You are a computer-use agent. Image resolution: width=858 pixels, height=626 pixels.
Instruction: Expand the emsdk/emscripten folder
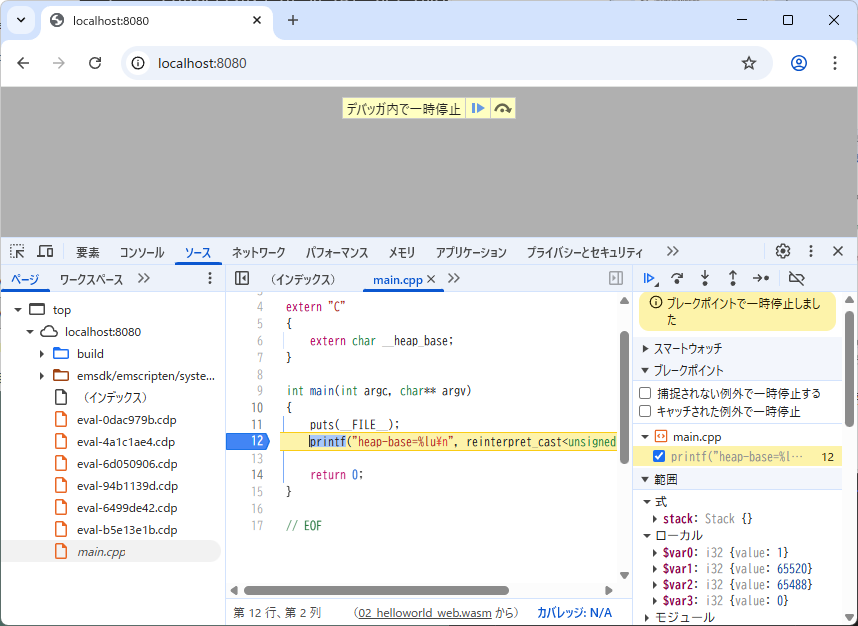tap(42, 376)
